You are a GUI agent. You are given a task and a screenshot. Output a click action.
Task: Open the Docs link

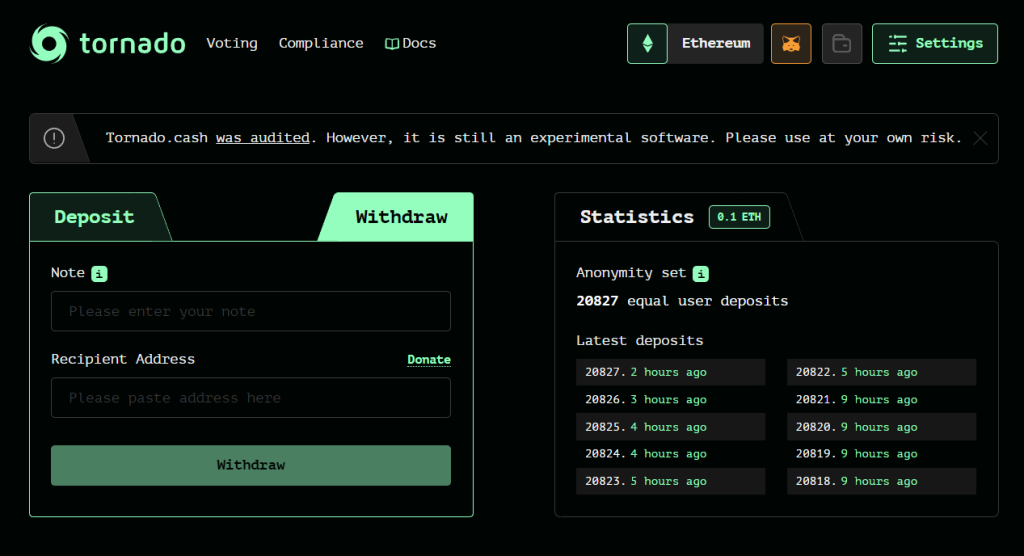point(410,43)
